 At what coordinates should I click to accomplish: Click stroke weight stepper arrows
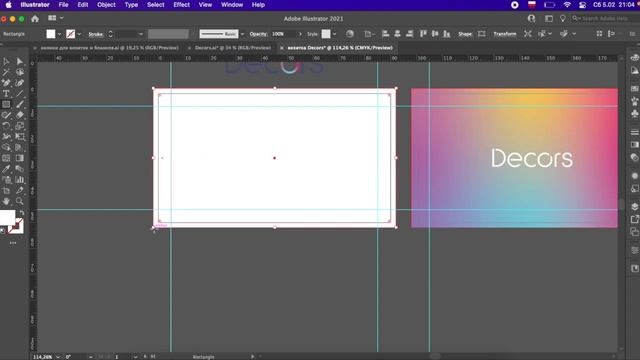[x=110, y=34]
